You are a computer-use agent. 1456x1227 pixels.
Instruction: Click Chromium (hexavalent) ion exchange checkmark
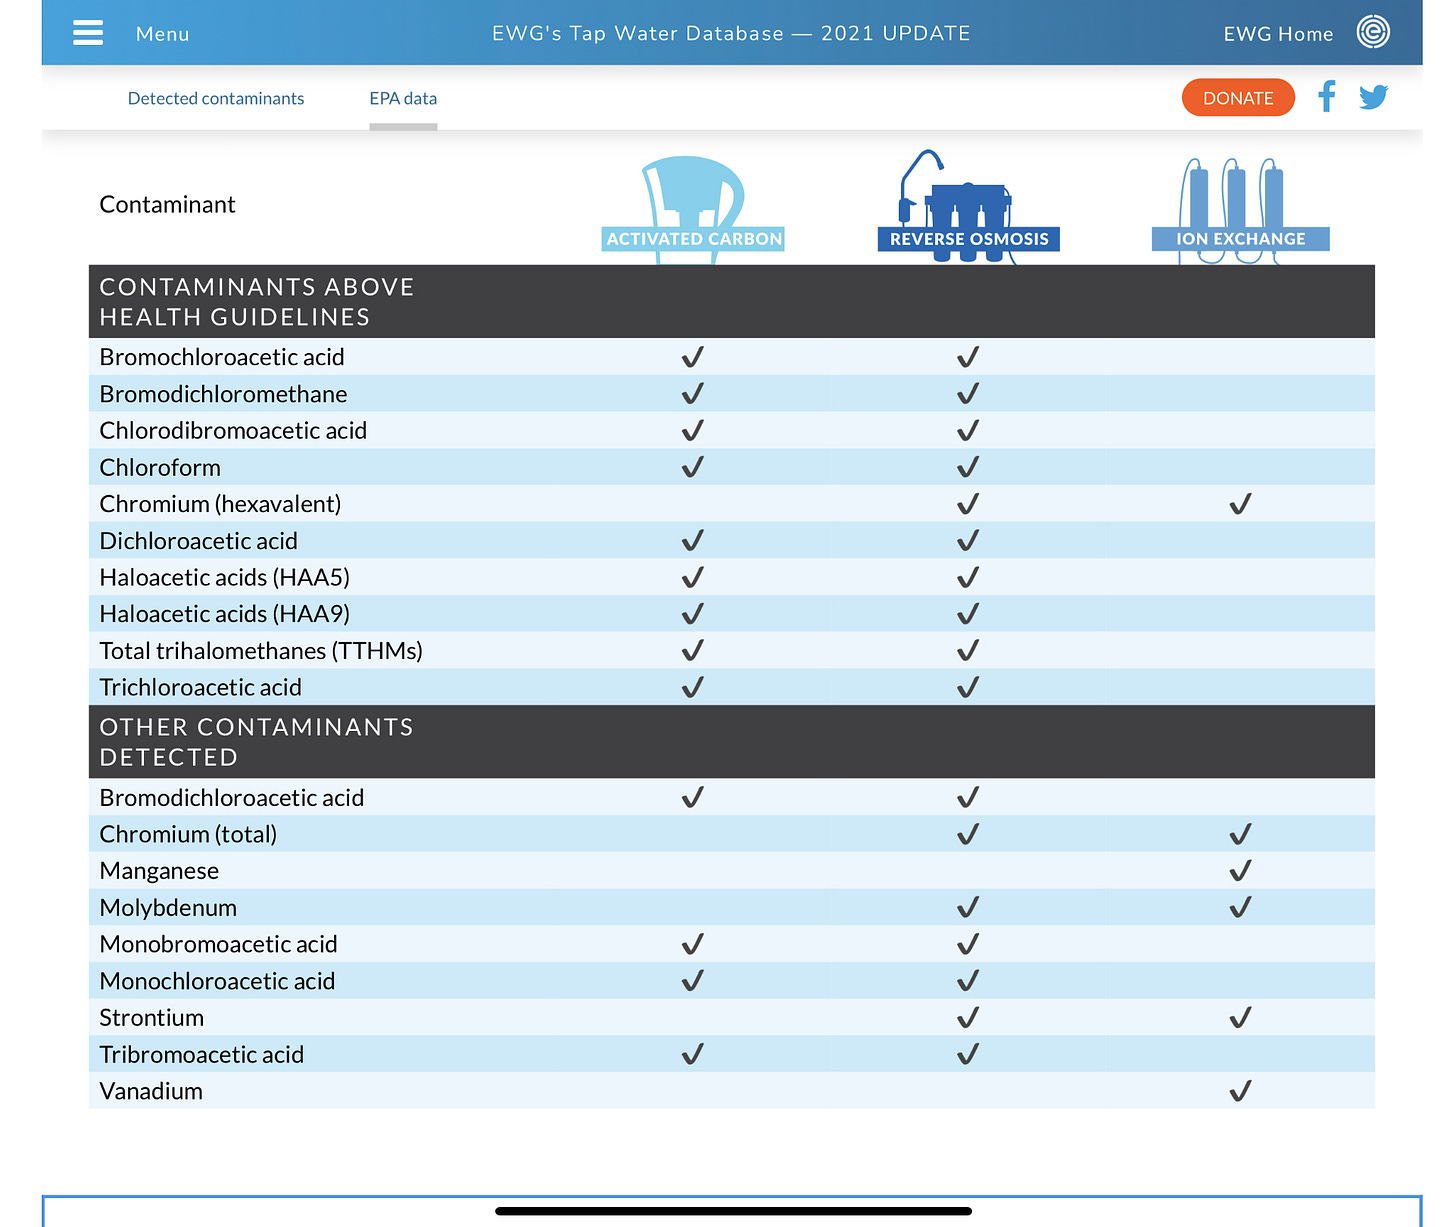tap(1240, 504)
